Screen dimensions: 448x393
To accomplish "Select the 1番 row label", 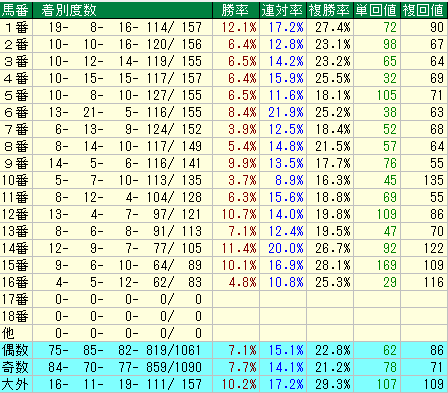I will pos(16,27).
